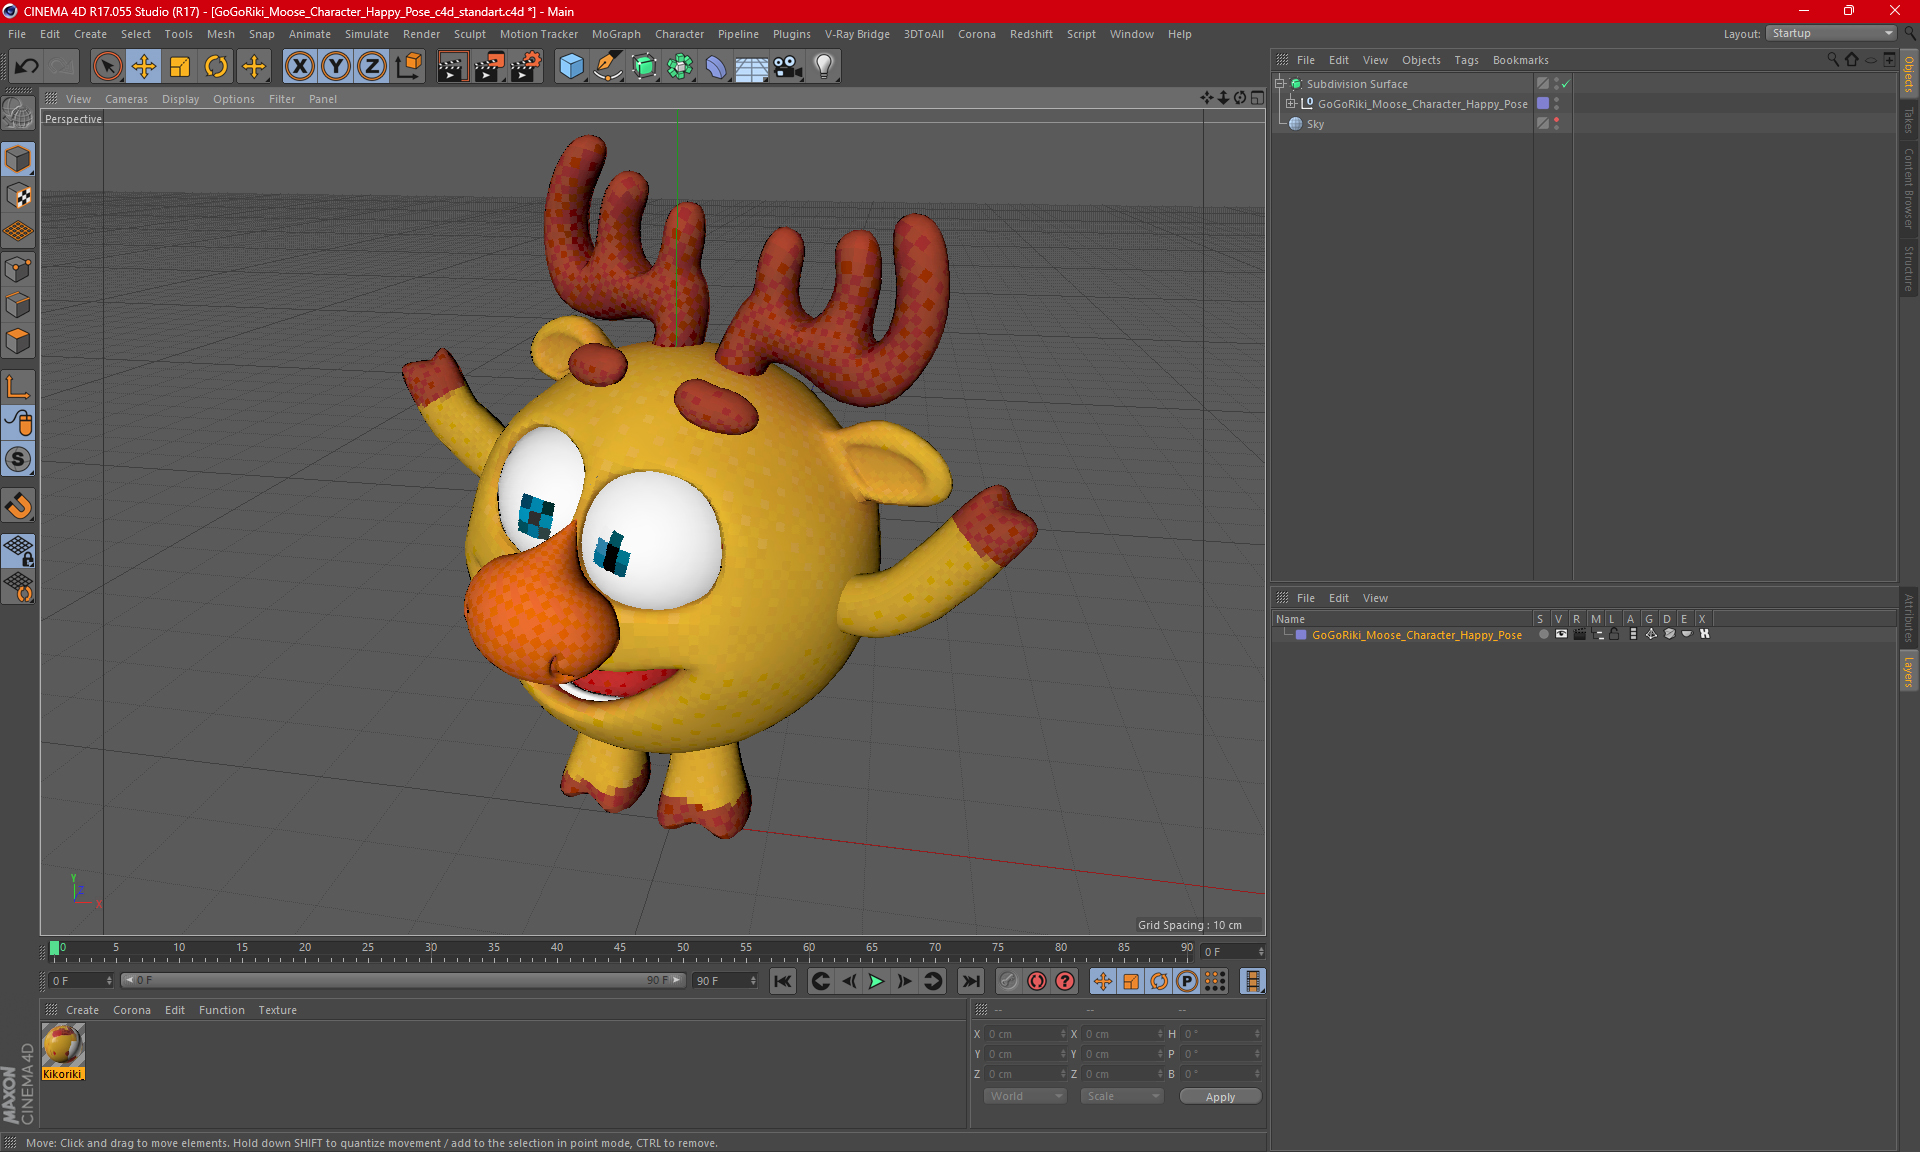Go to start of animation
This screenshot has width=1920, height=1152.
coord(783,981)
